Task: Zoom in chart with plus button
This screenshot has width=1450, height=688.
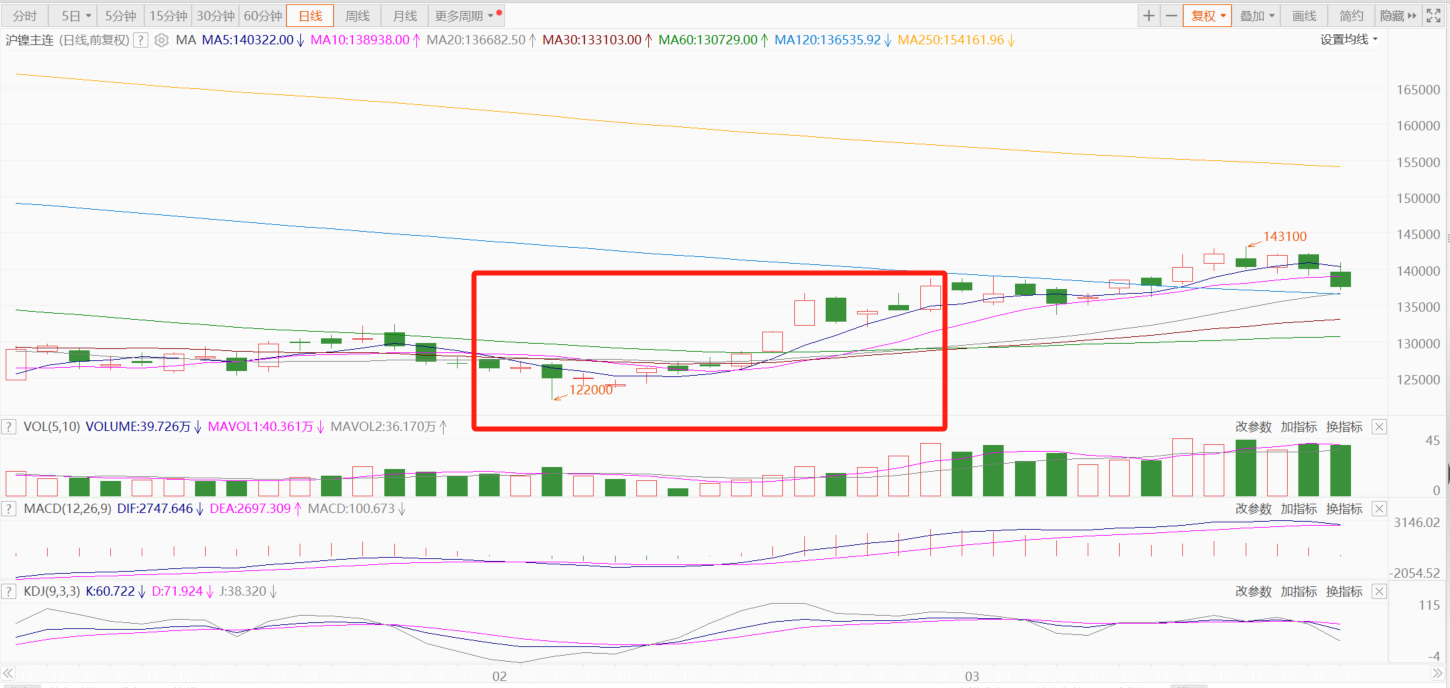Action: point(1149,16)
